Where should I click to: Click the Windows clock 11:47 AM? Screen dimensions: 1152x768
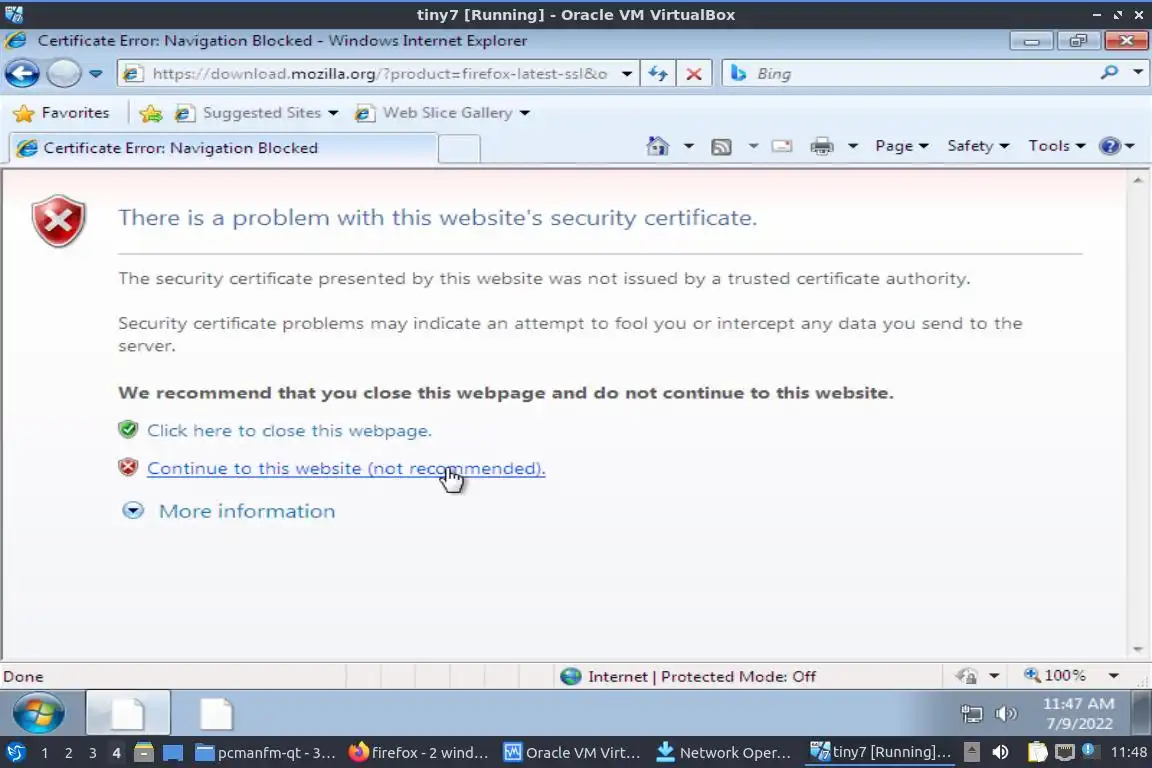[x=1079, y=713]
